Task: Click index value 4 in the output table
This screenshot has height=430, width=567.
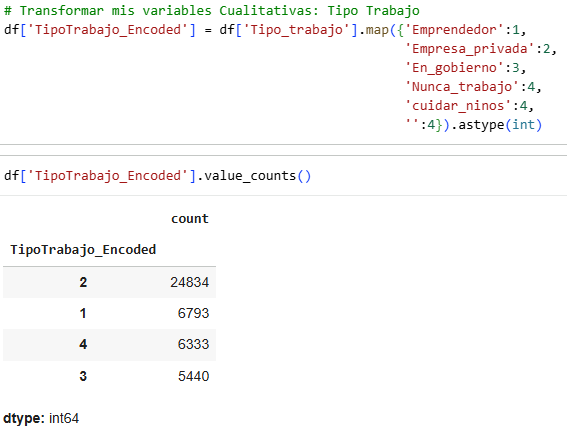Action: 83,344
